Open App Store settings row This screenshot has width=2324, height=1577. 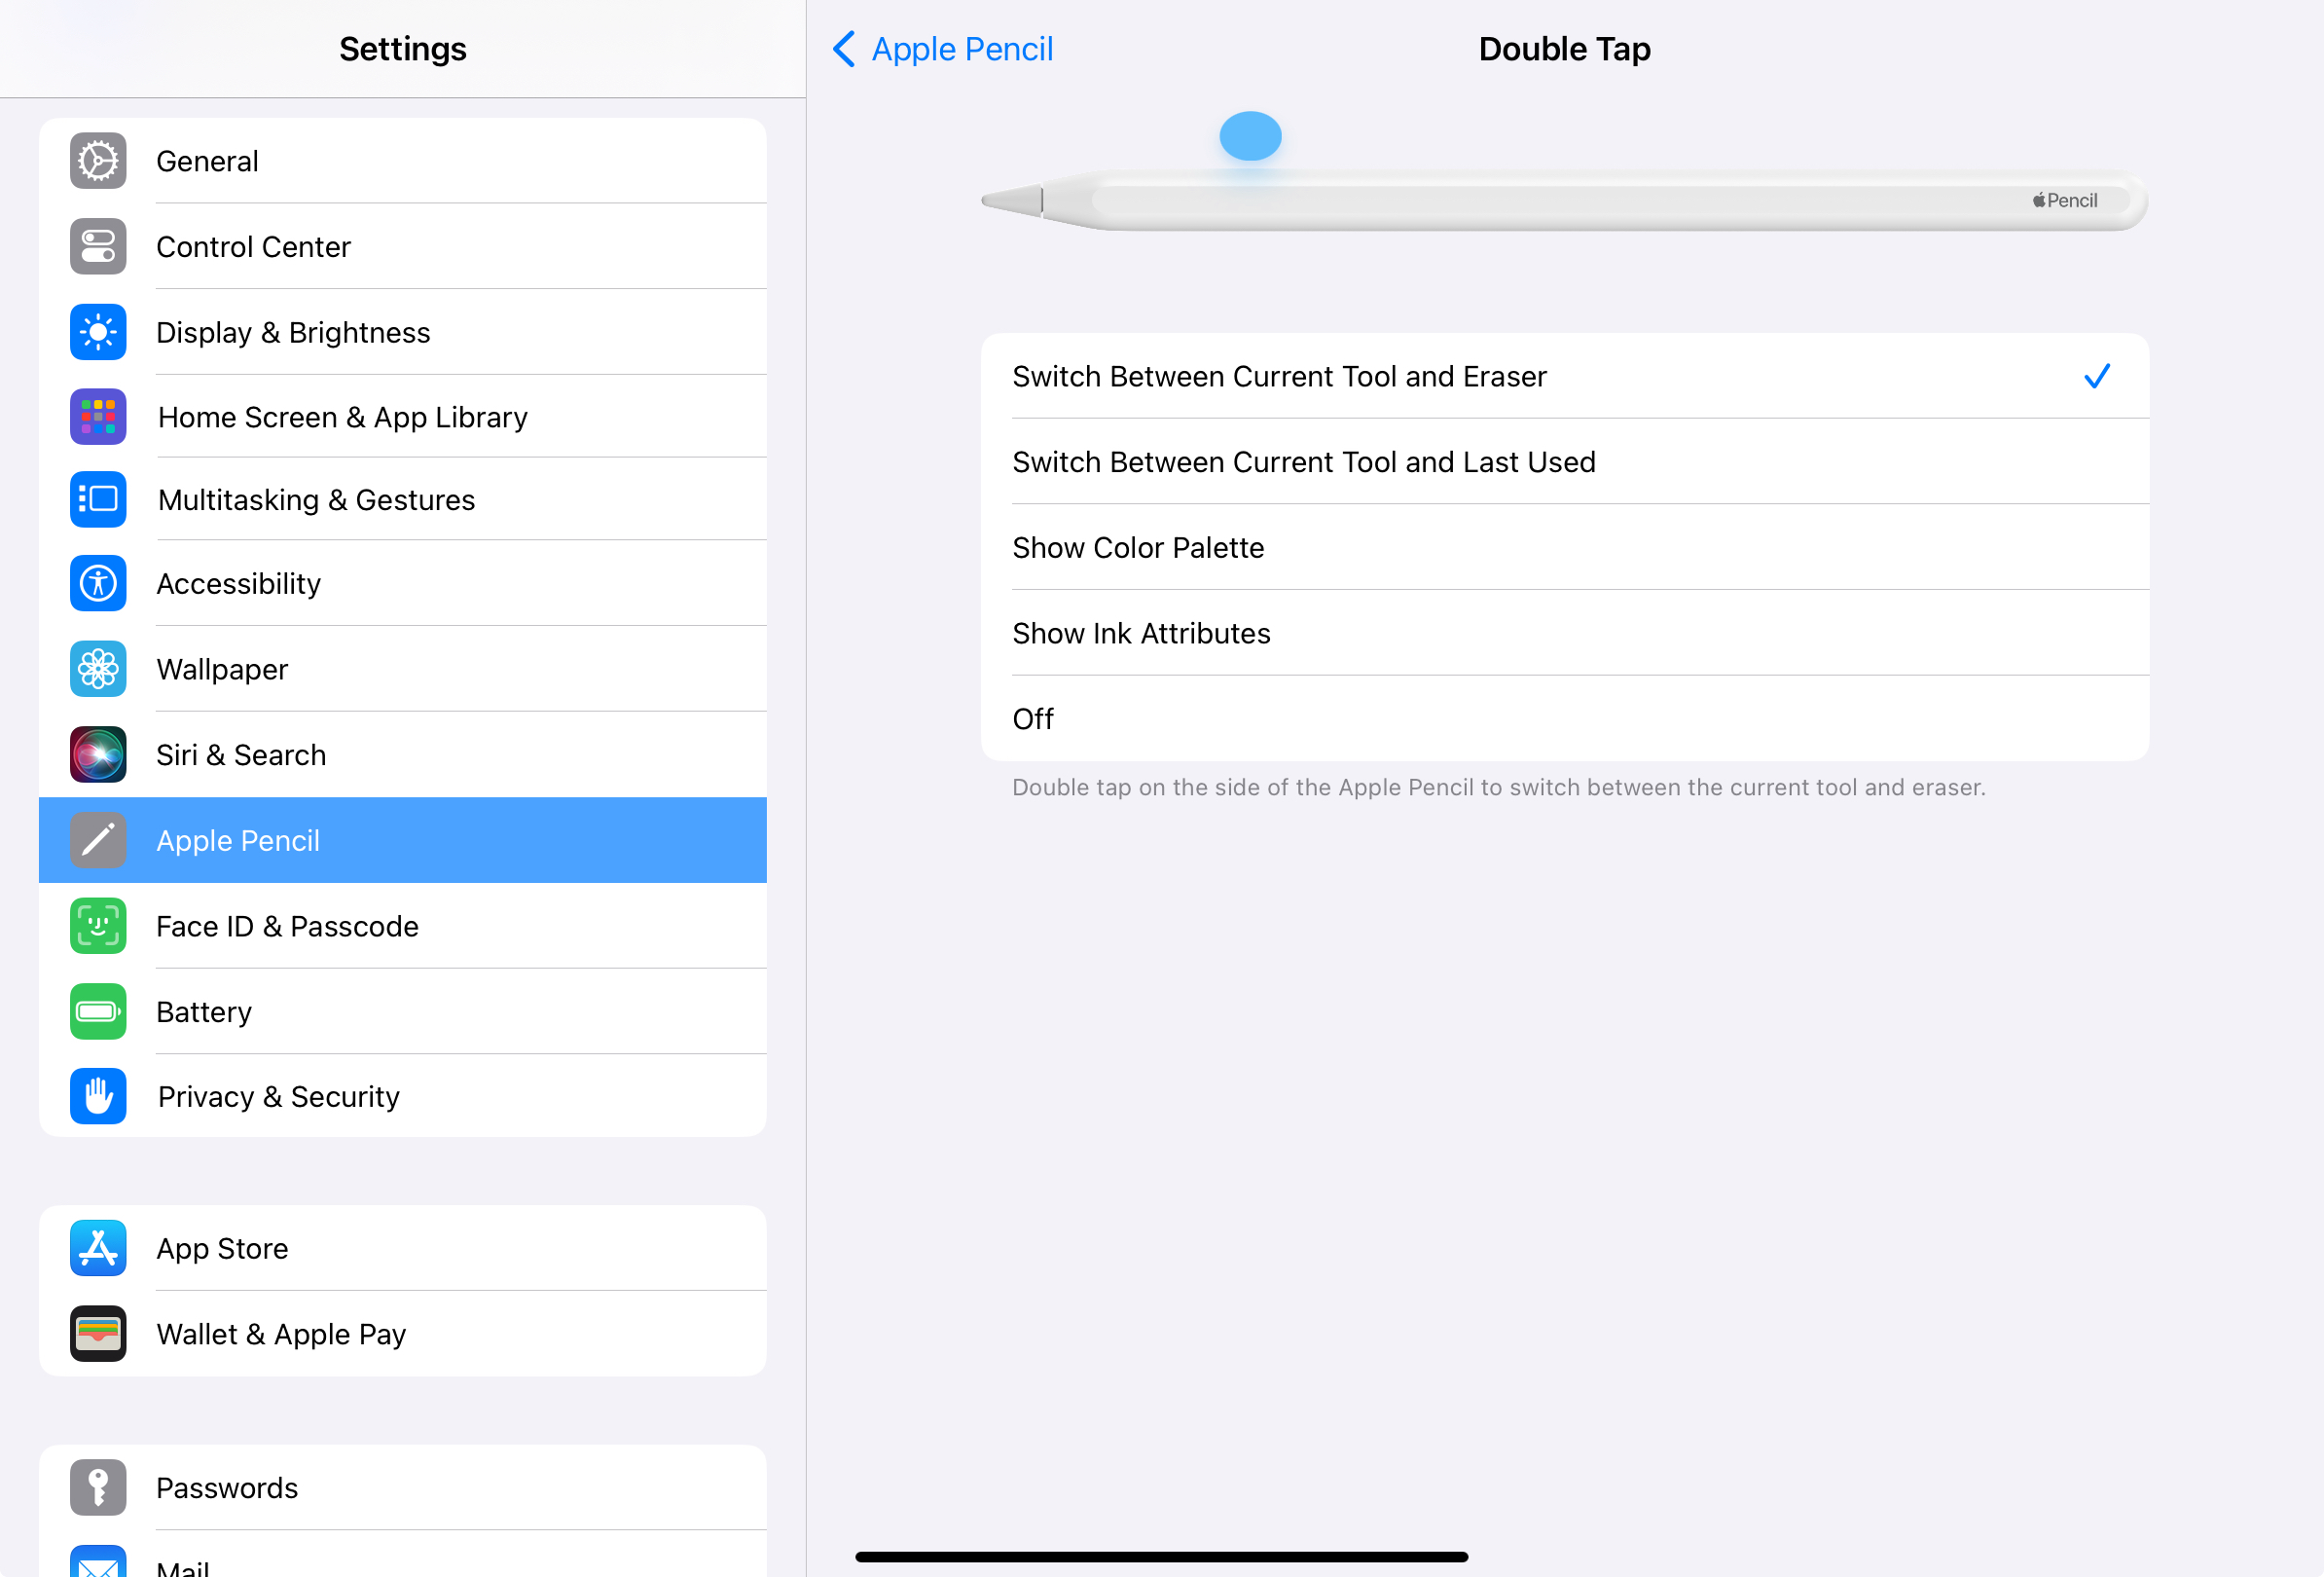coord(403,1248)
